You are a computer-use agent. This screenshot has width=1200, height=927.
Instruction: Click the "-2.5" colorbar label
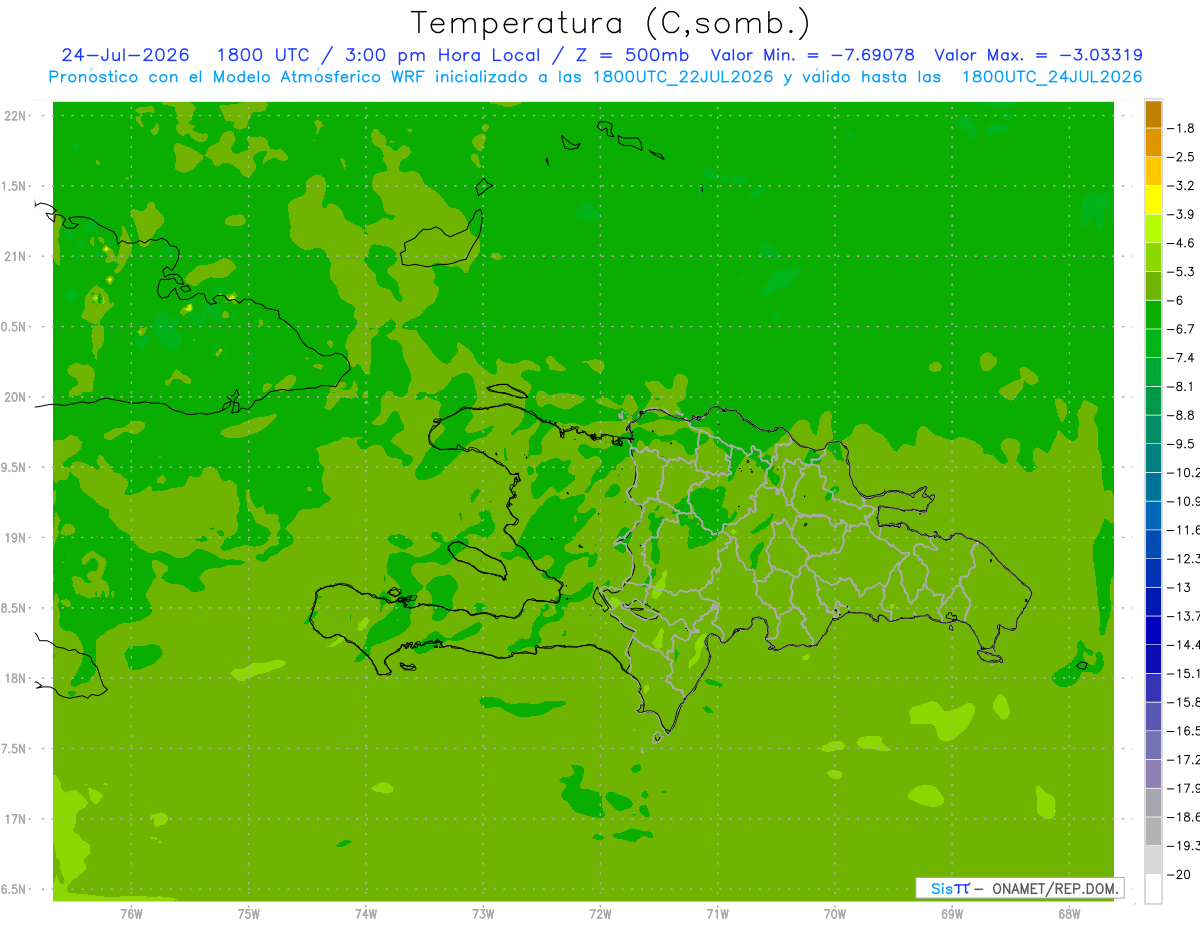[x=1182, y=157]
